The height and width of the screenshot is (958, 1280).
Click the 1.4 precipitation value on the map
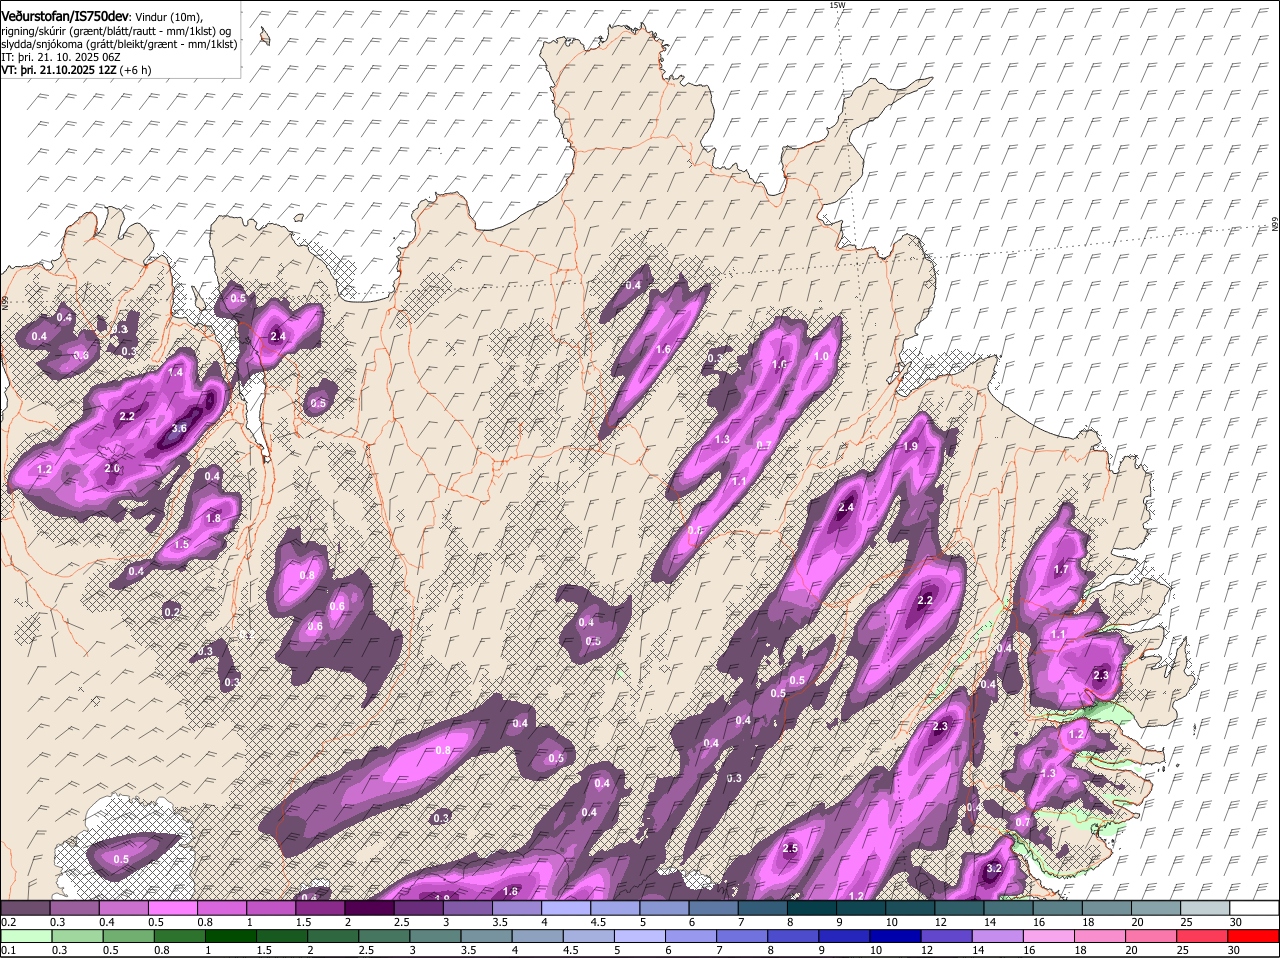pos(176,372)
